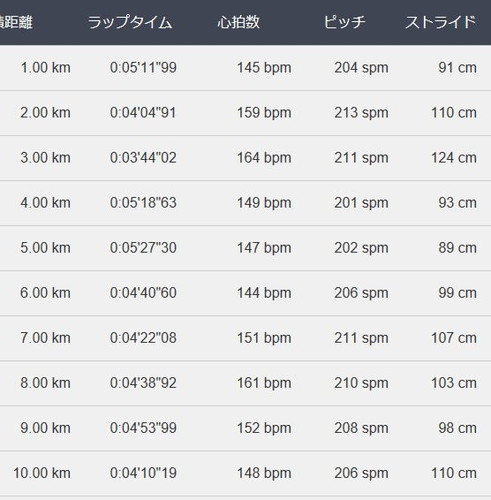Screen dimensions: 491x500
Task: Select the 201 spm pitch cell
Action: tap(361, 203)
